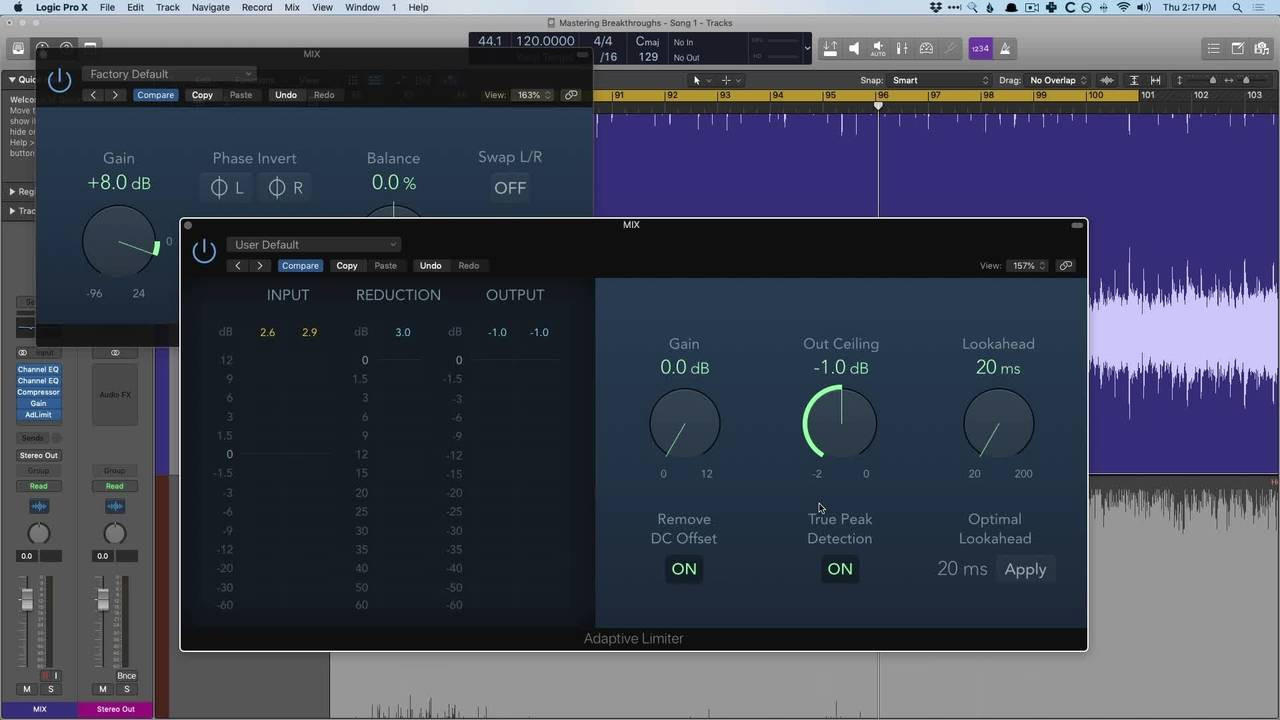The image size is (1280, 720).
Task: Bypass Adaptive Limiter with its power button
Action: pyautogui.click(x=204, y=251)
